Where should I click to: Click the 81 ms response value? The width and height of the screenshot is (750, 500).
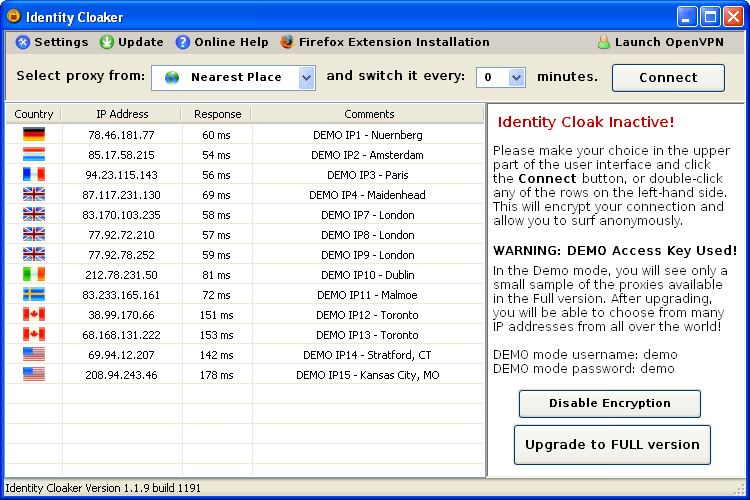217,275
